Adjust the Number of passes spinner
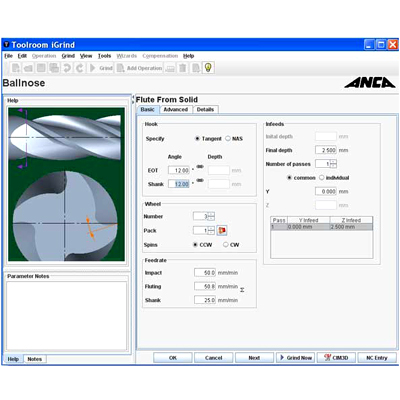The image size is (400, 400). [x=333, y=164]
